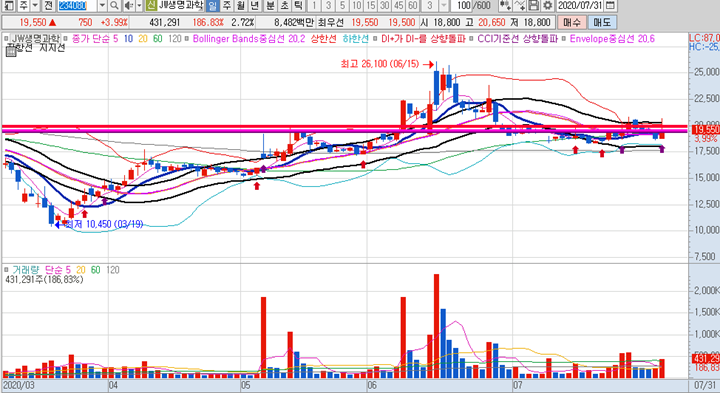Open chart settings gear icon

[x=547, y=6]
